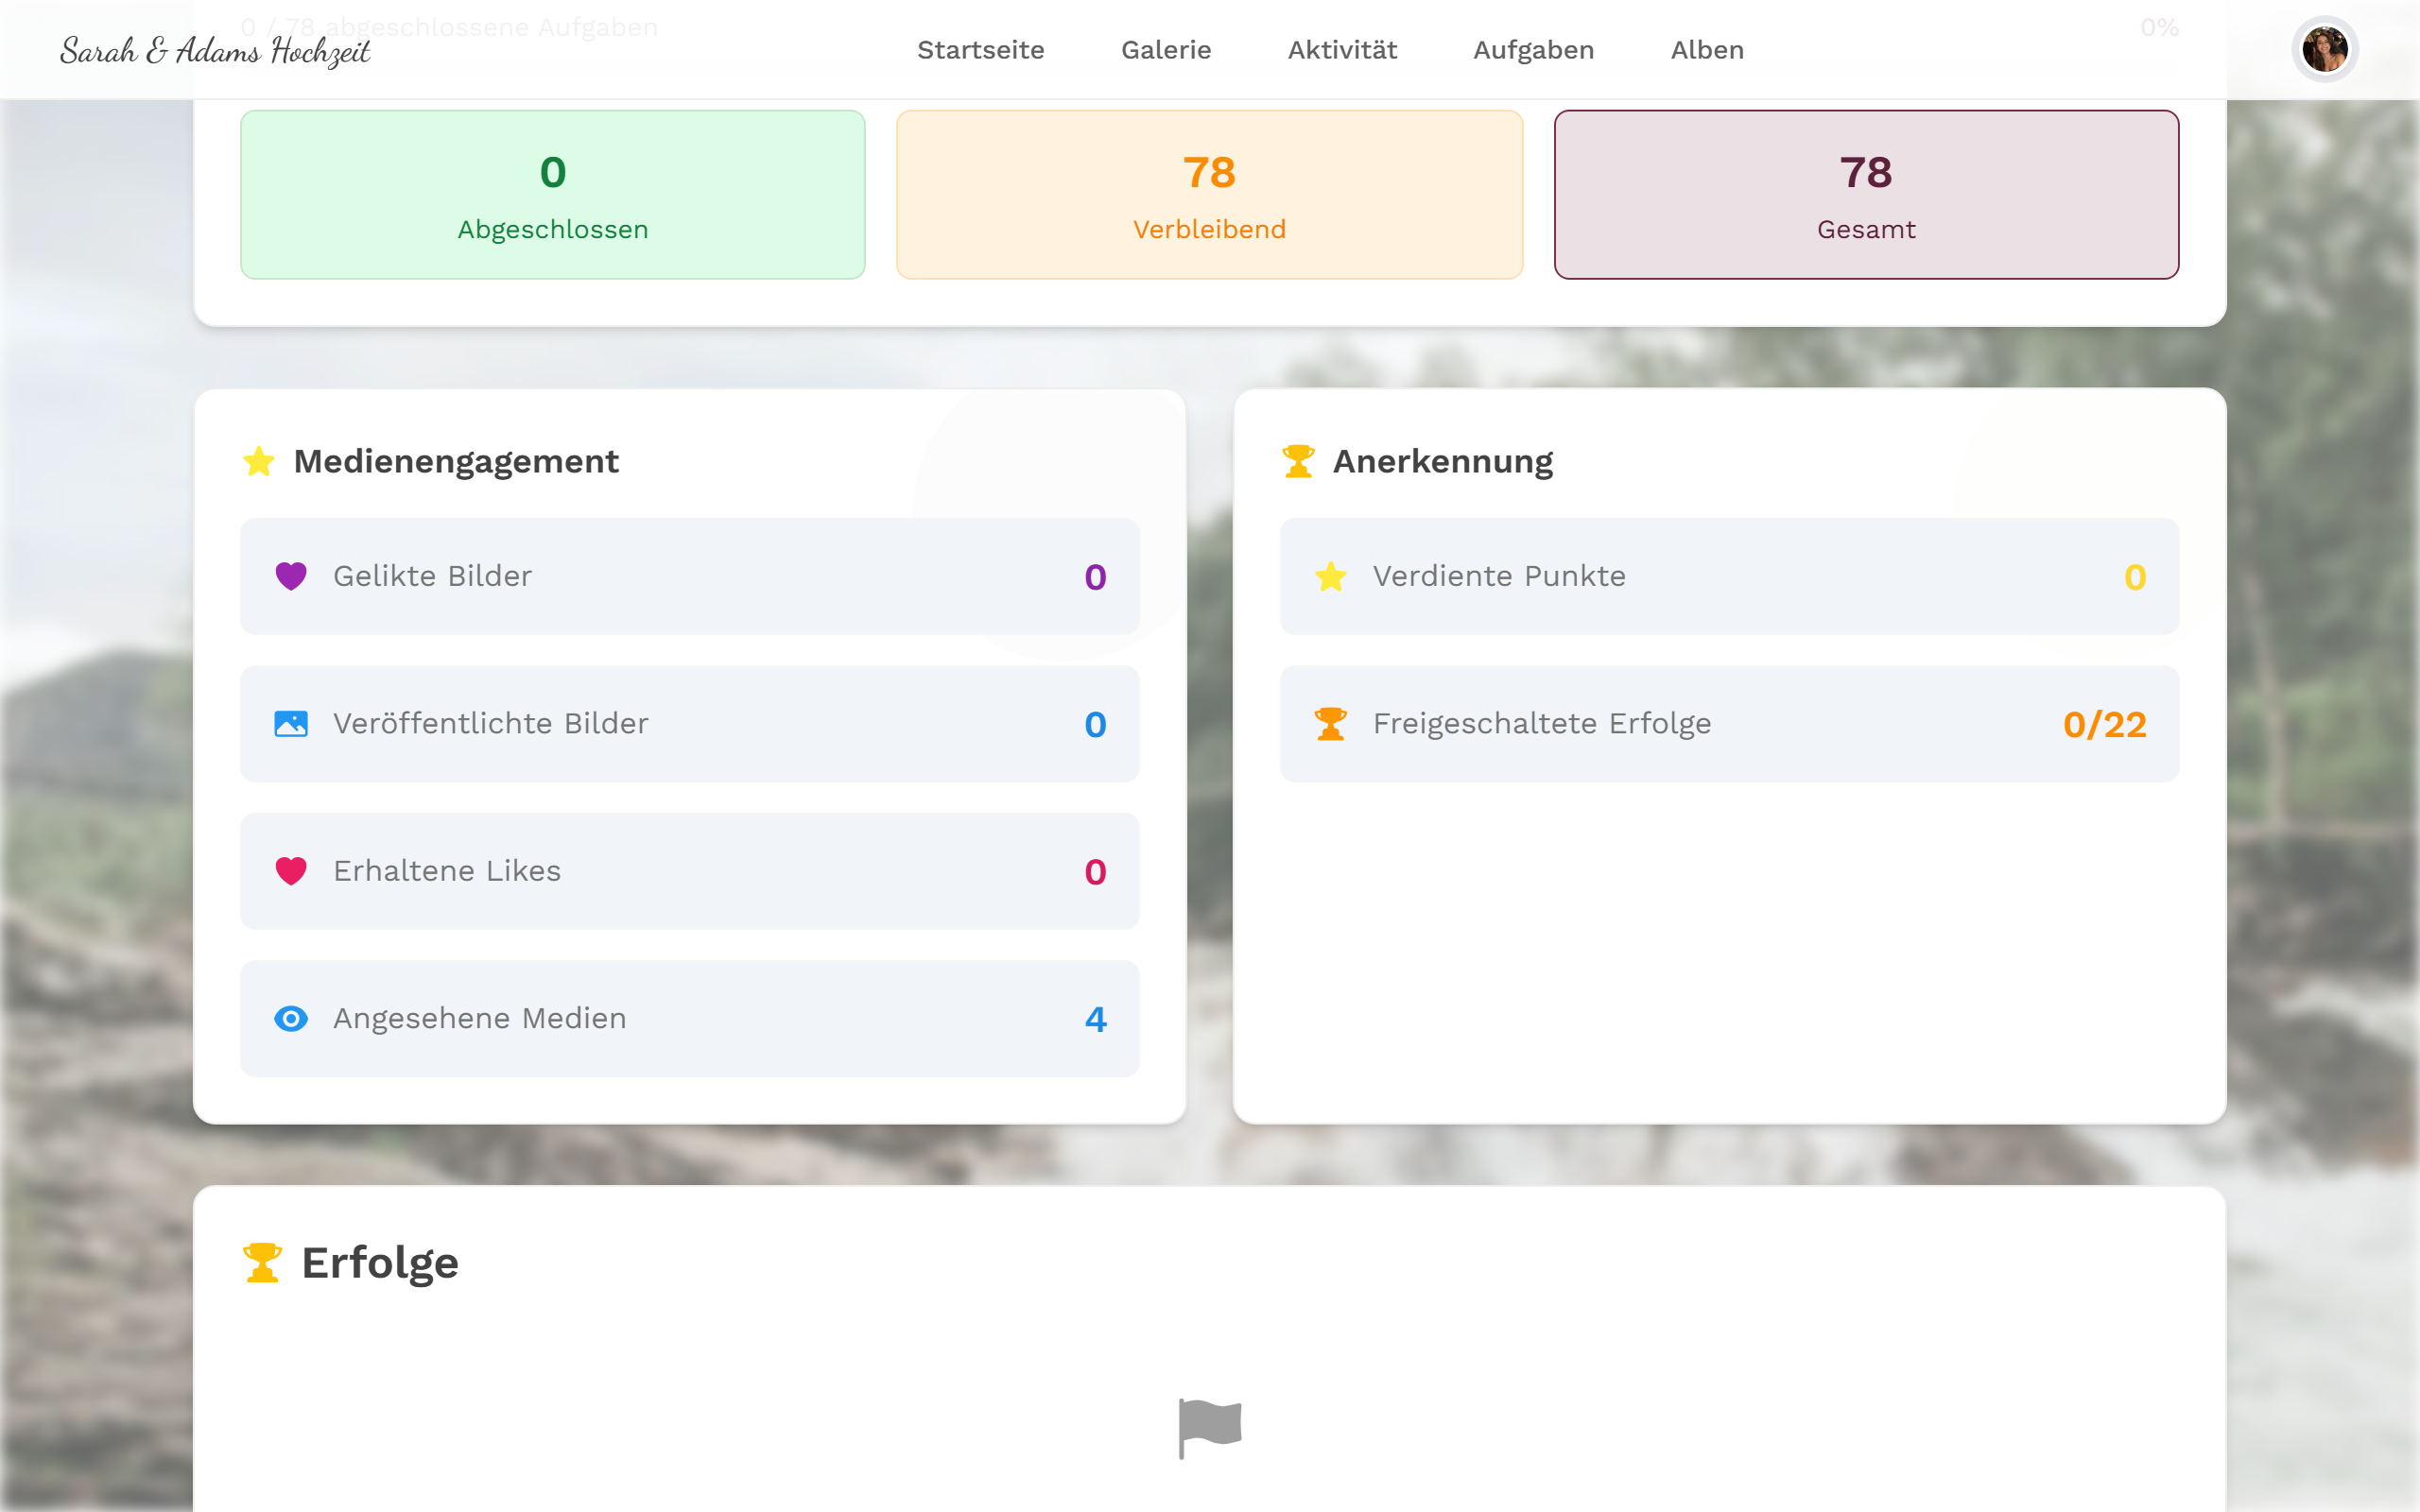The image size is (2420, 1512).
Task: Click the red heart icon beside Erhaltene Likes
Action: tap(291, 871)
